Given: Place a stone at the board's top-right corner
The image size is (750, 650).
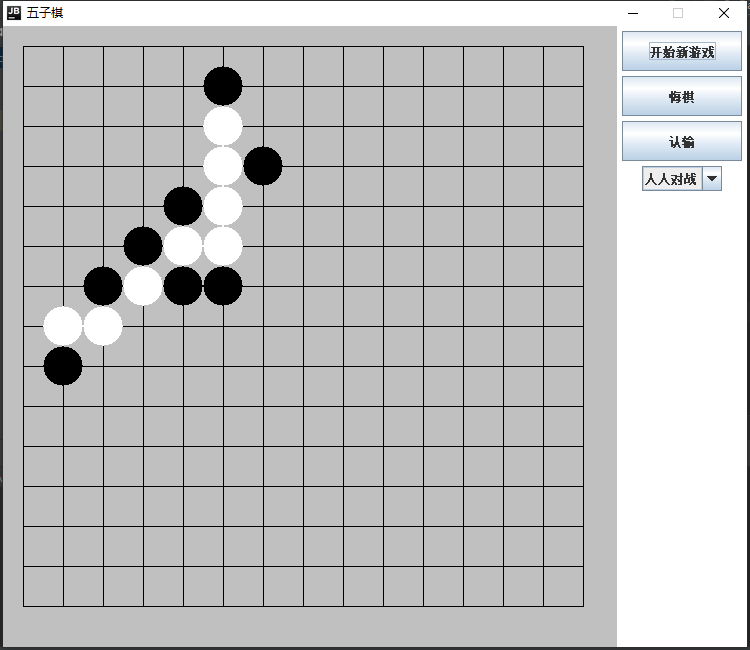Looking at the screenshot, I should [583, 46].
